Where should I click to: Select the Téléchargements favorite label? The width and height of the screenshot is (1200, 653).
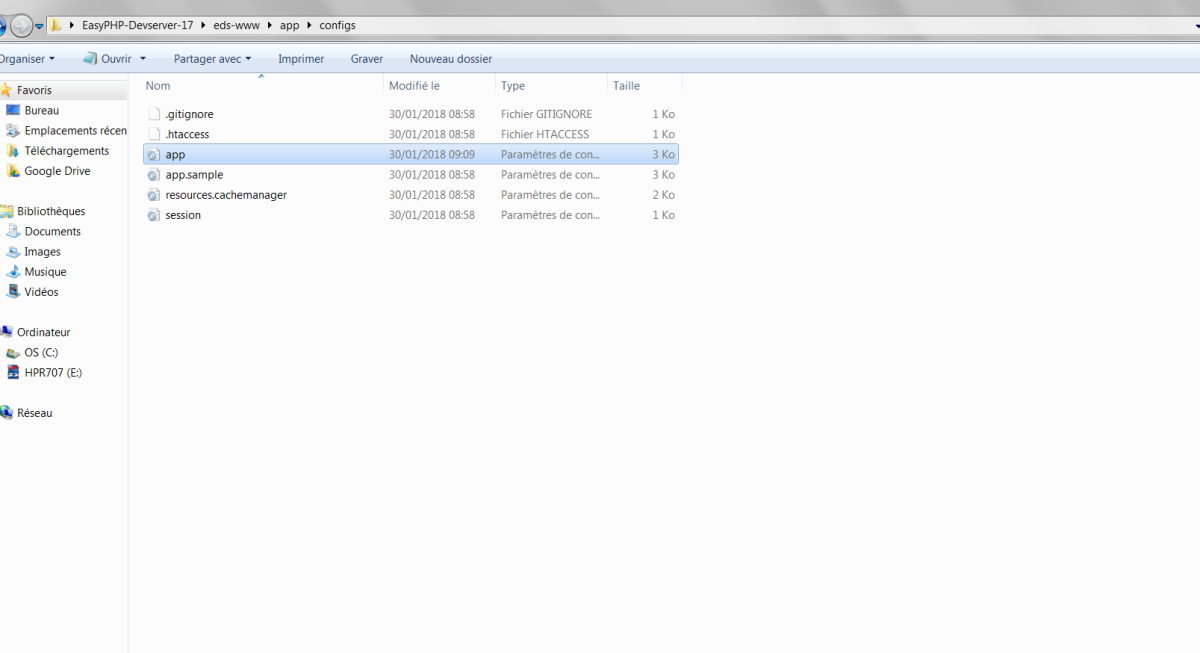coord(67,151)
